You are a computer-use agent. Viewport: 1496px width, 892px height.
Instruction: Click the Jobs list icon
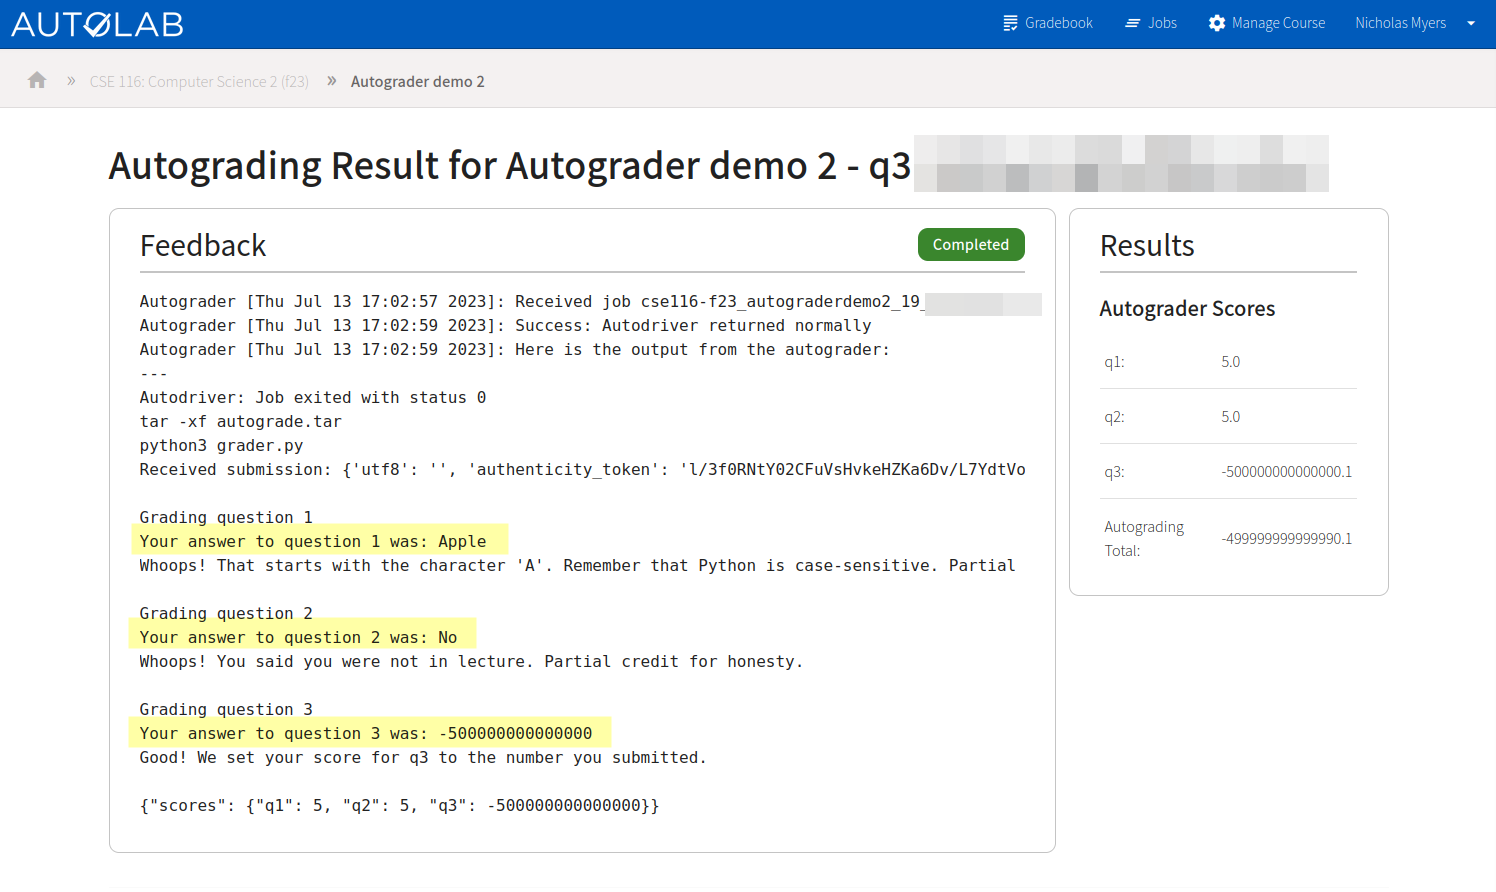(1132, 23)
